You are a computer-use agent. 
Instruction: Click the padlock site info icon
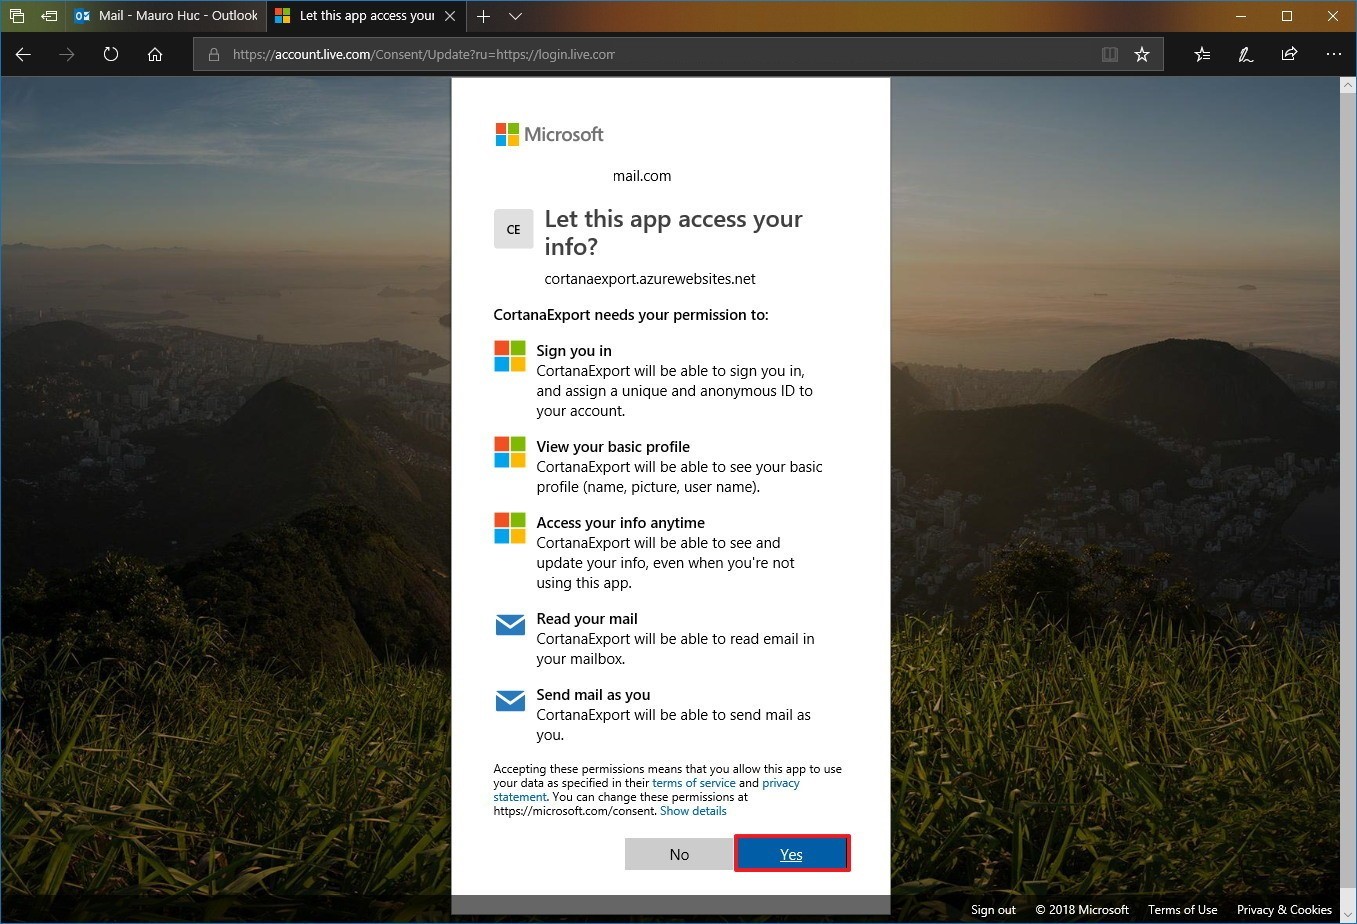[x=213, y=55]
